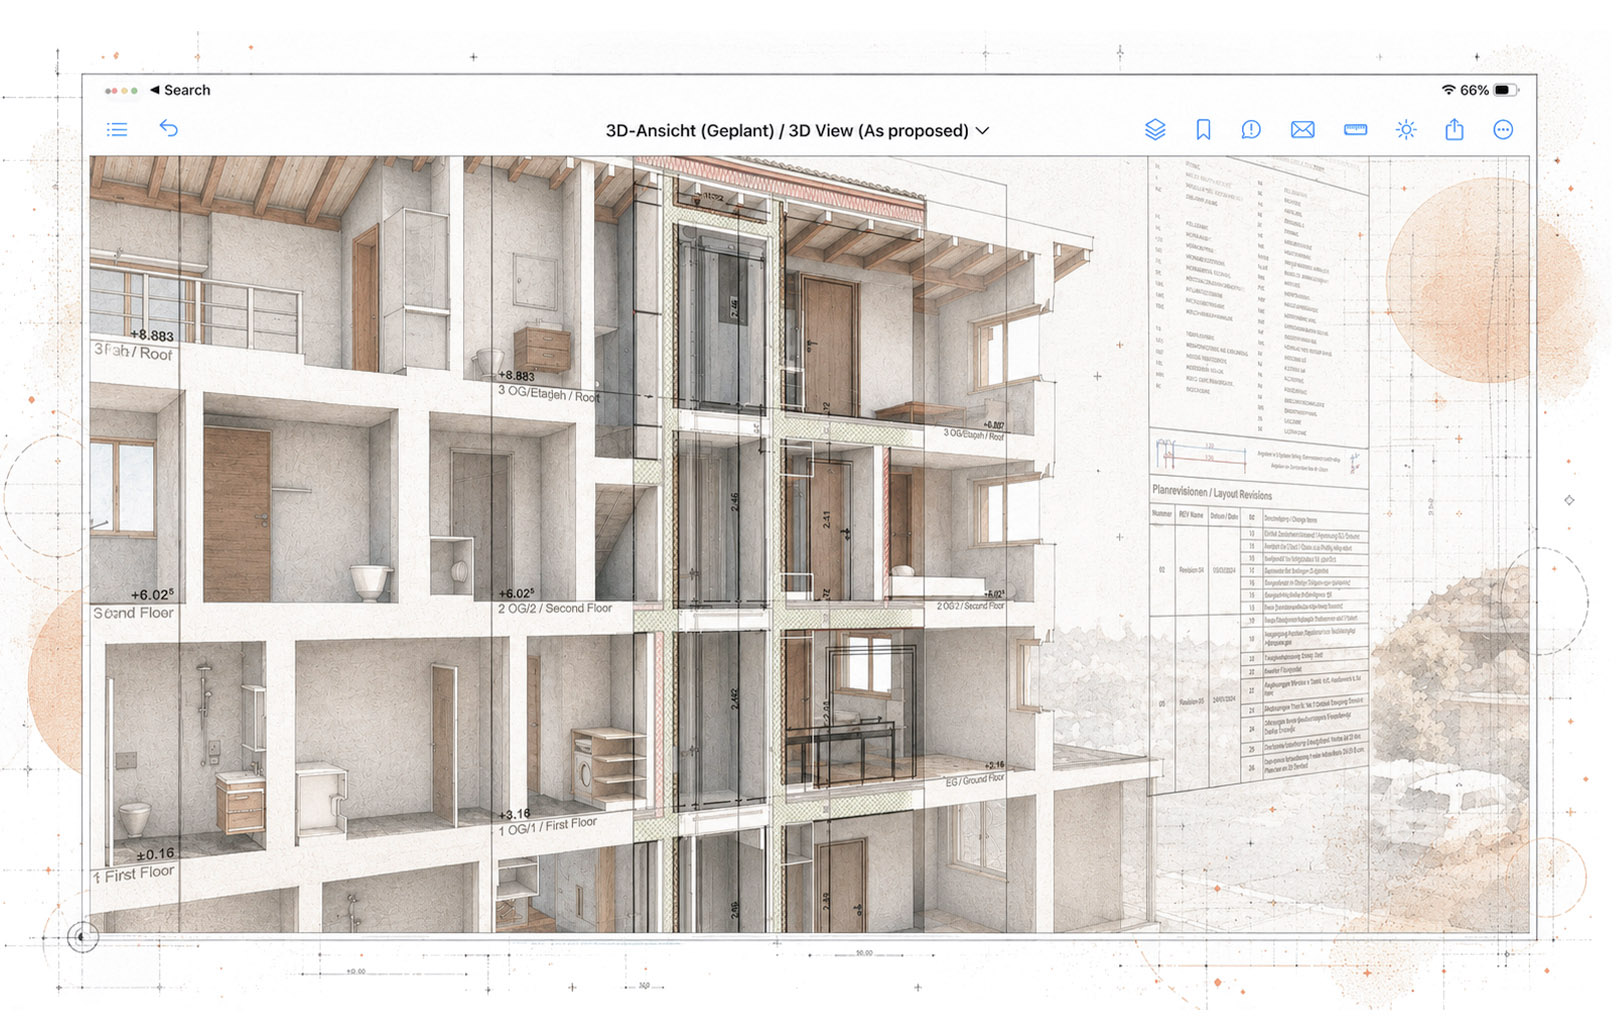This screenshot has height=1020, width=1619.
Task: Click the battery indicator
Action: 1506,90
